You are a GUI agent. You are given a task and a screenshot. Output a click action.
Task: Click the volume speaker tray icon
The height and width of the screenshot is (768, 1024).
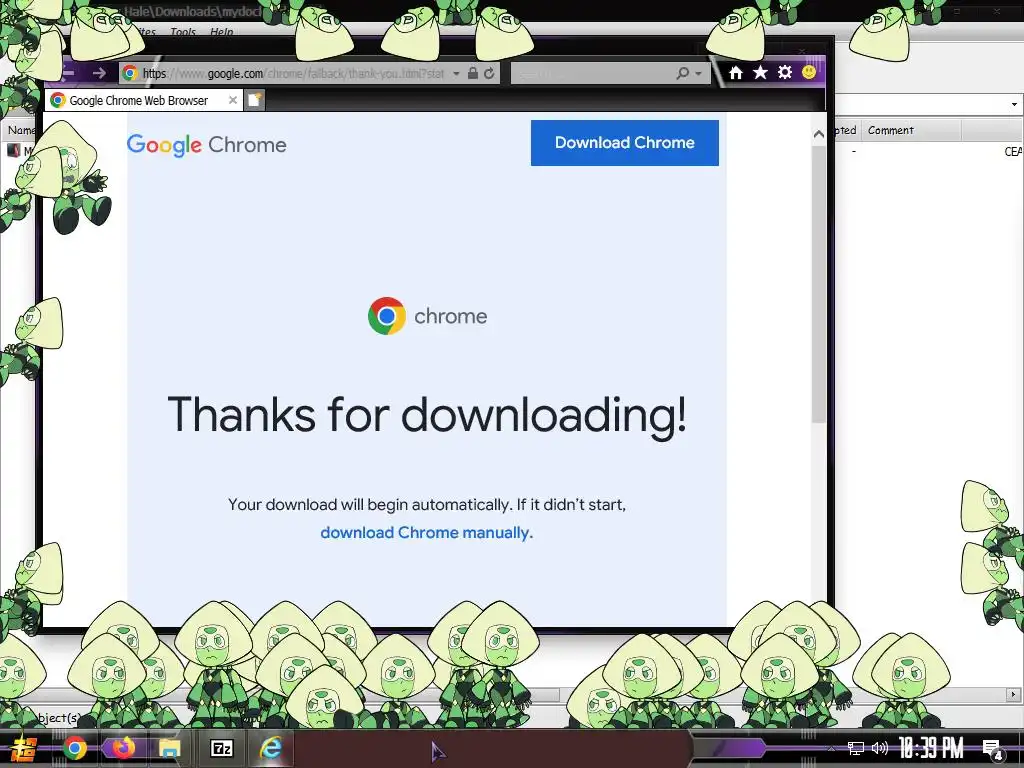[880, 748]
